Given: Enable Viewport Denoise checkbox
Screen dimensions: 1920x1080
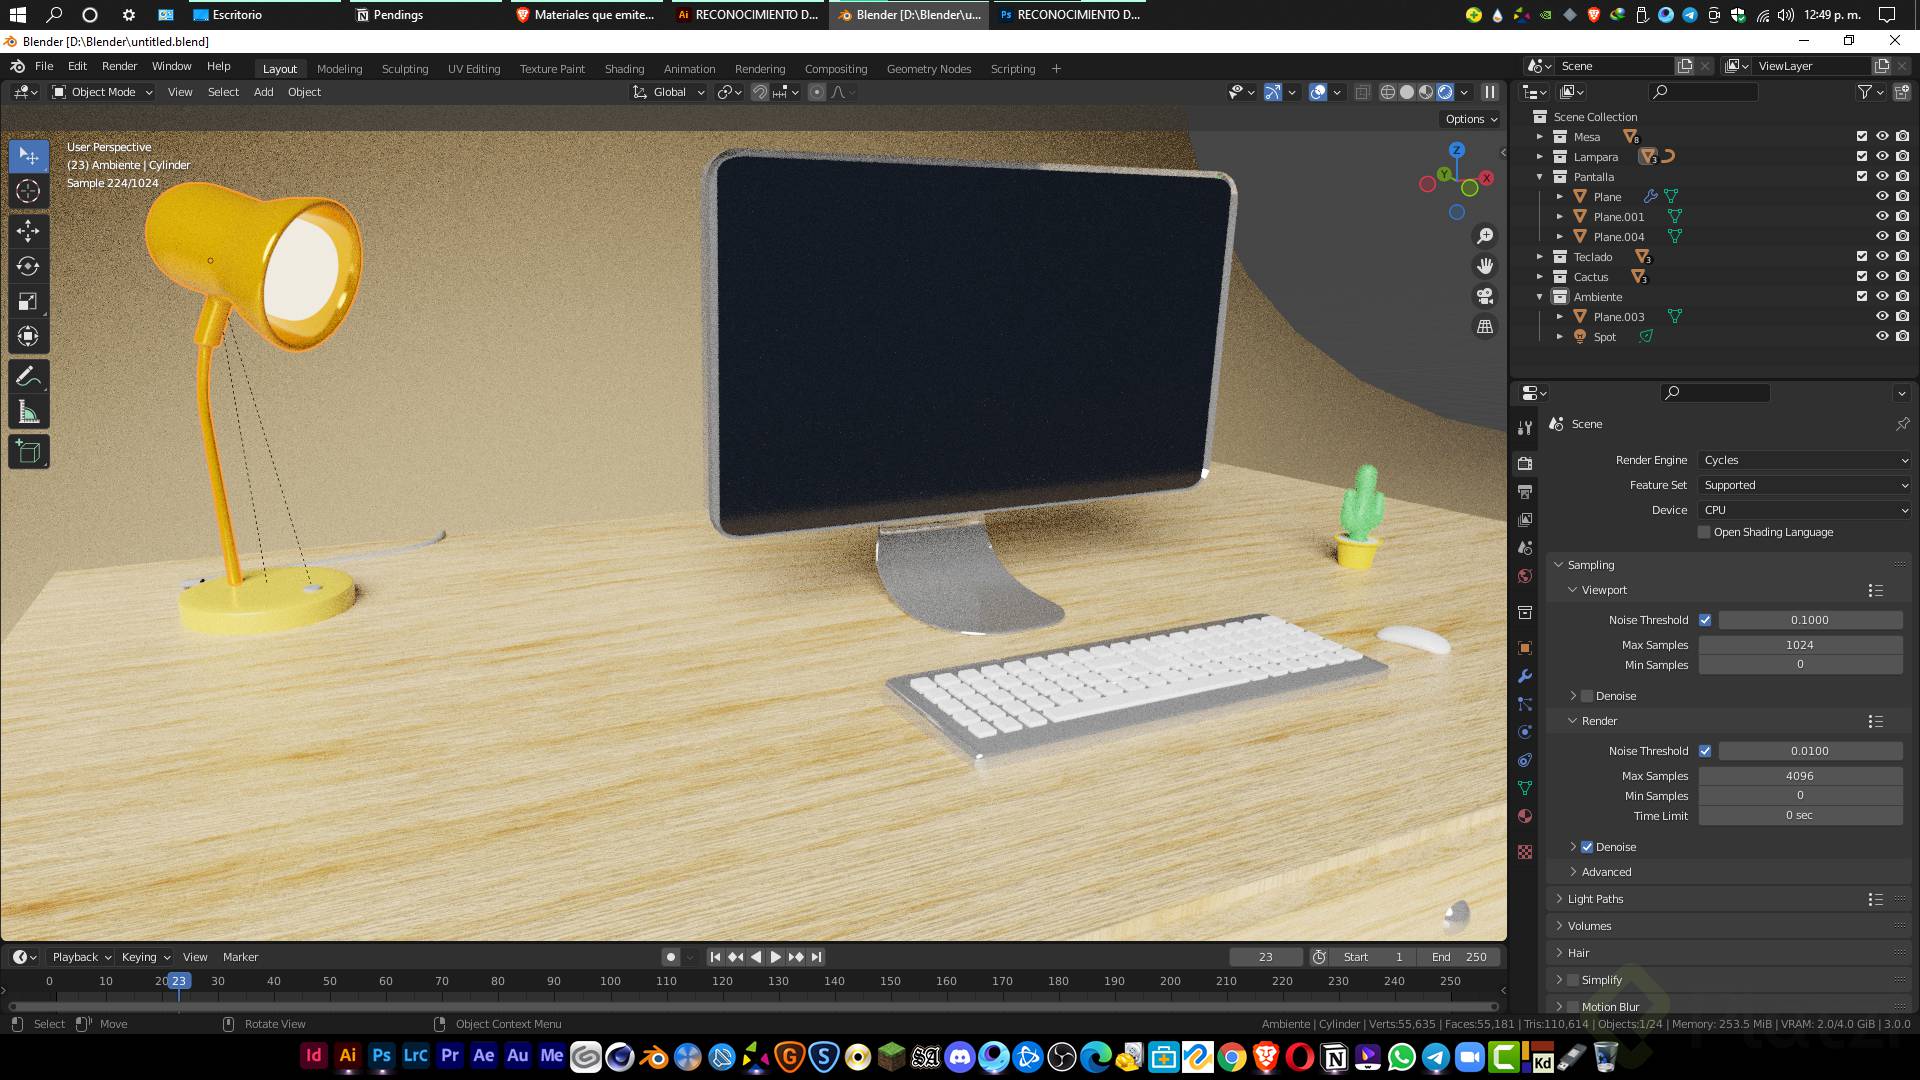Looking at the screenshot, I should coord(1587,696).
